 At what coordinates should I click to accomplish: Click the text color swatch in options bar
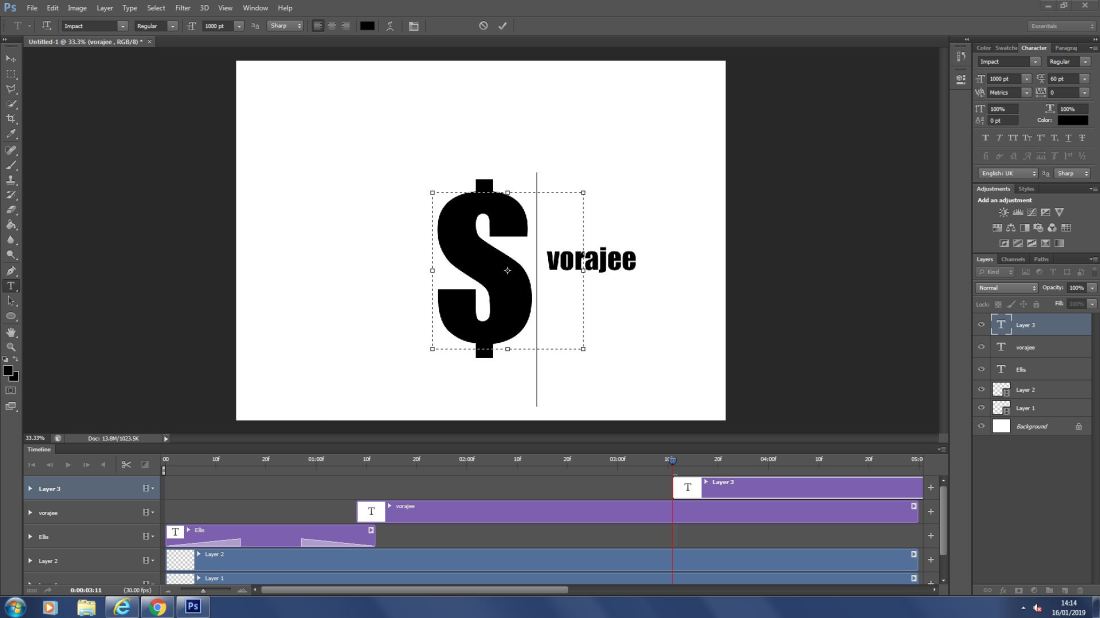pyautogui.click(x=367, y=25)
